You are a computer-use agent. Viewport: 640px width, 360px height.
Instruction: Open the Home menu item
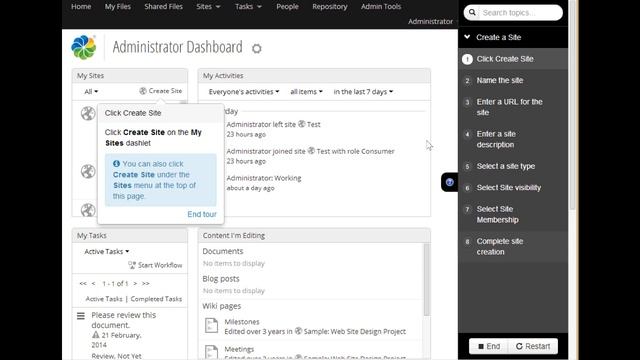click(81, 7)
